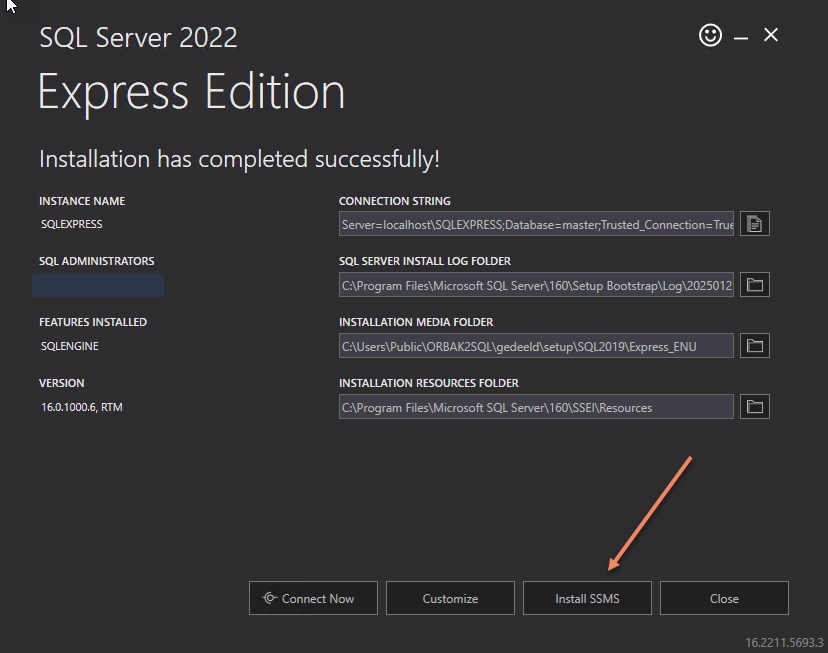
Task: Click the install log folder path field
Action: [x=536, y=285]
